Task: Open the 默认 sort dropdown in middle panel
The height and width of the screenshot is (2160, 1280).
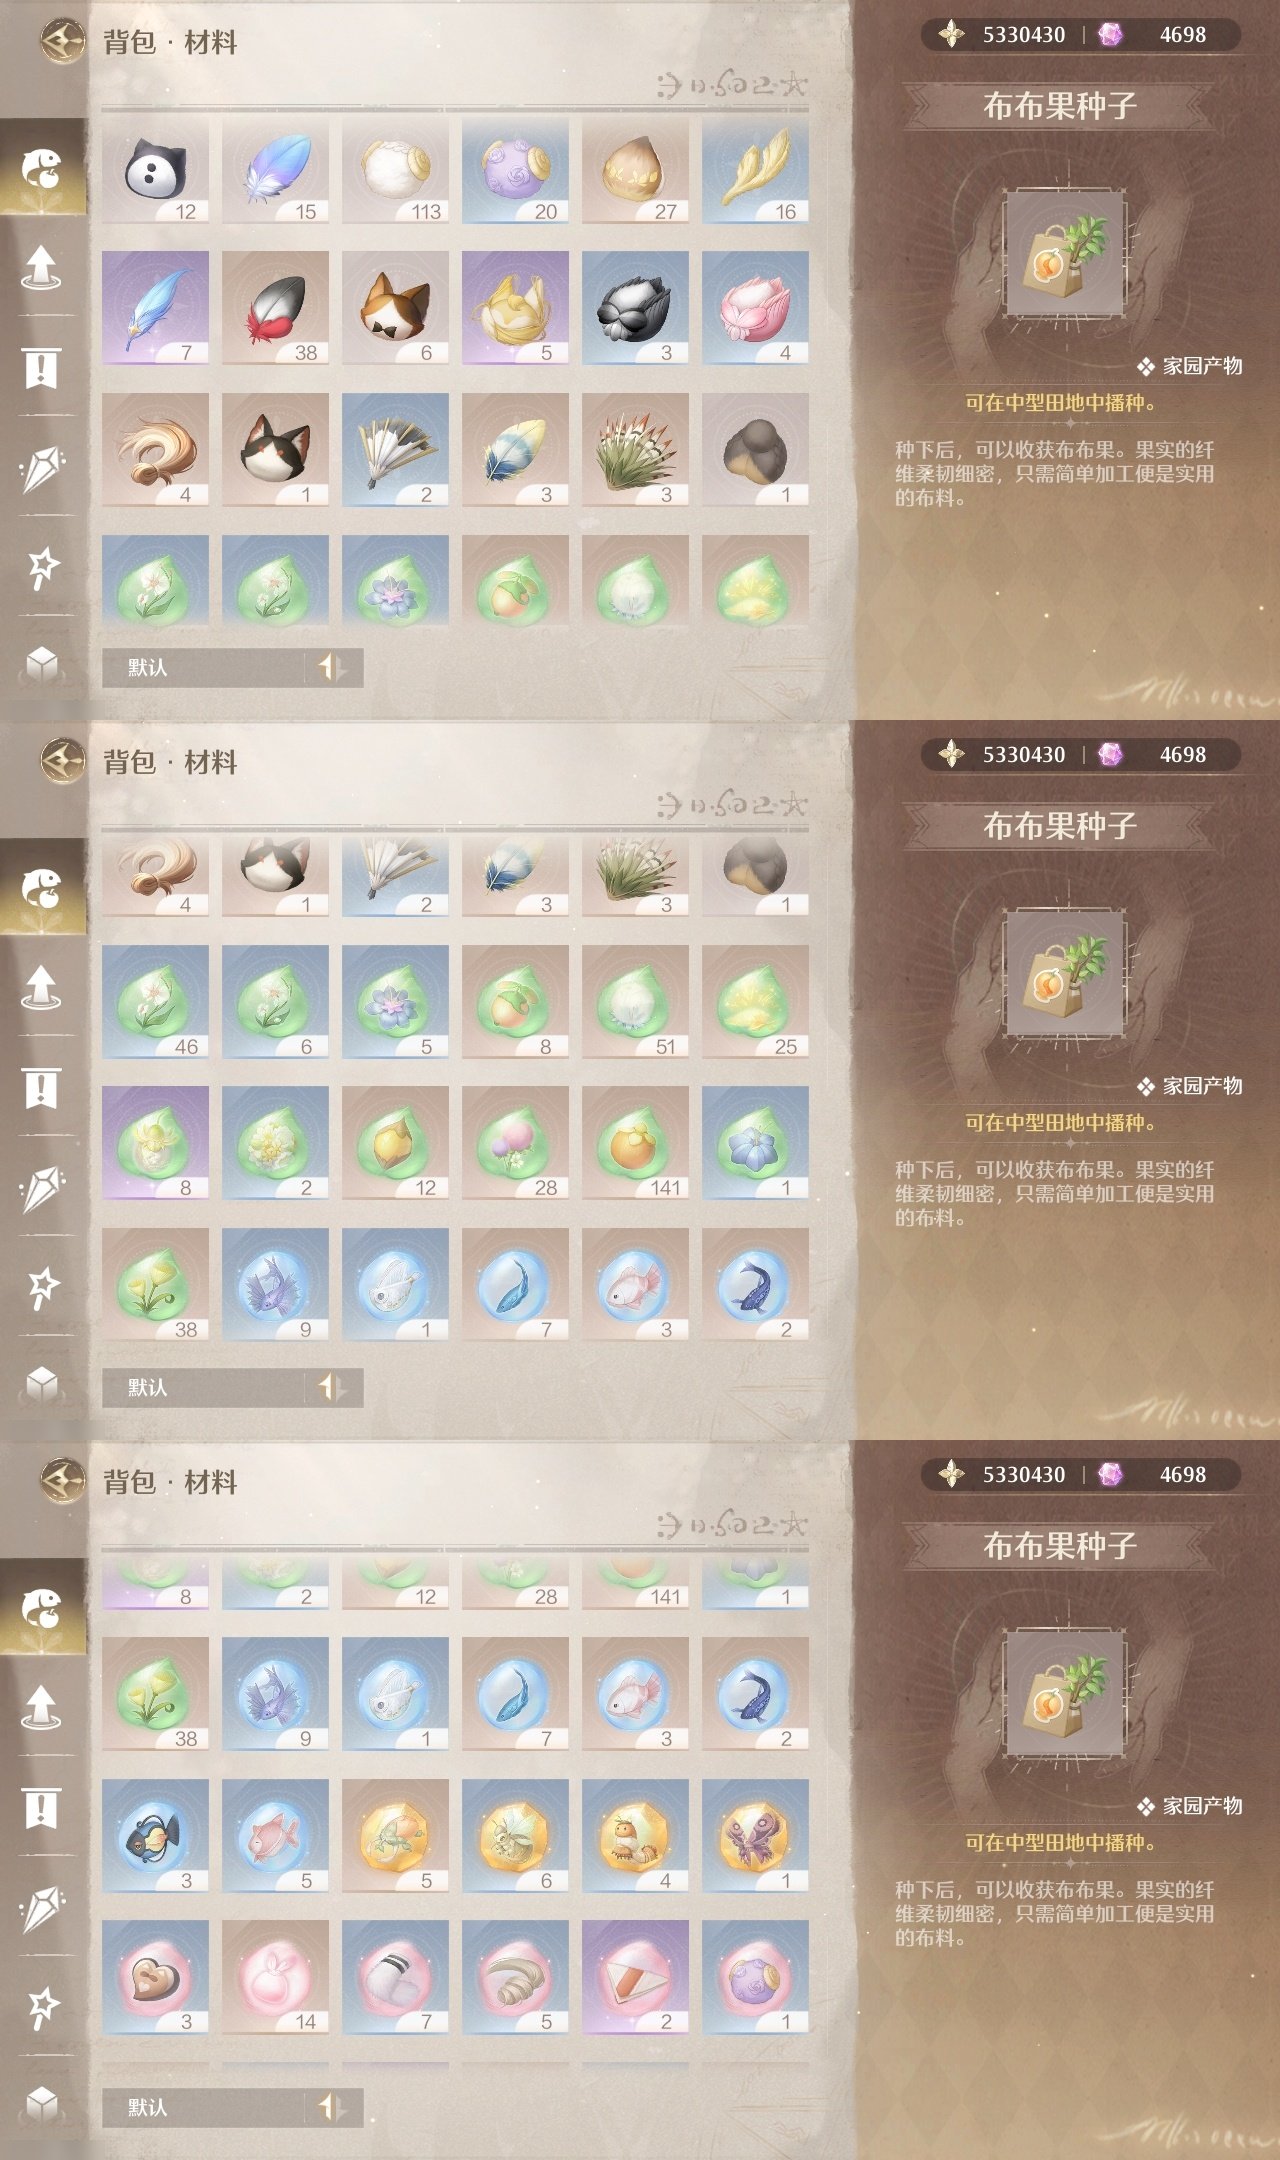Action: pyautogui.click(x=204, y=1387)
